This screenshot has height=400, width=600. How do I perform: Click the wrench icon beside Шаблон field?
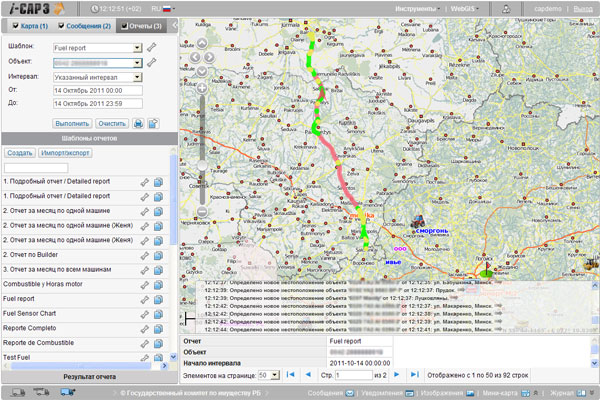tap(151, 47)
